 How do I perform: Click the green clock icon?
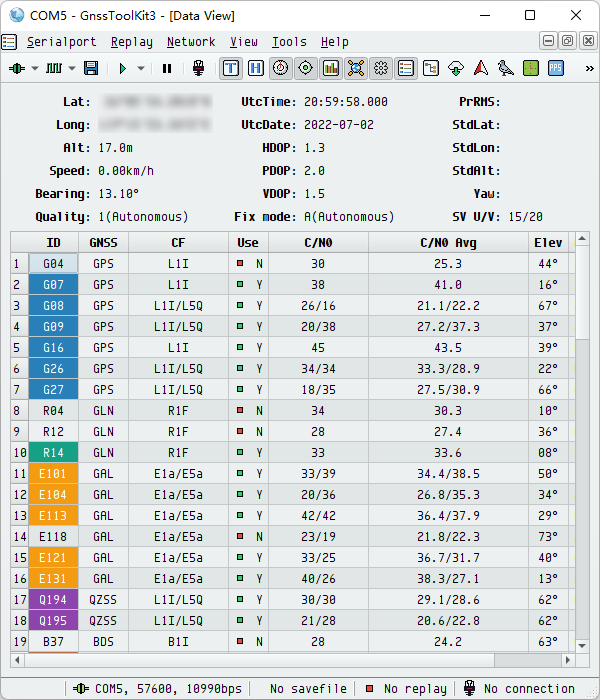tap(531, 68)
